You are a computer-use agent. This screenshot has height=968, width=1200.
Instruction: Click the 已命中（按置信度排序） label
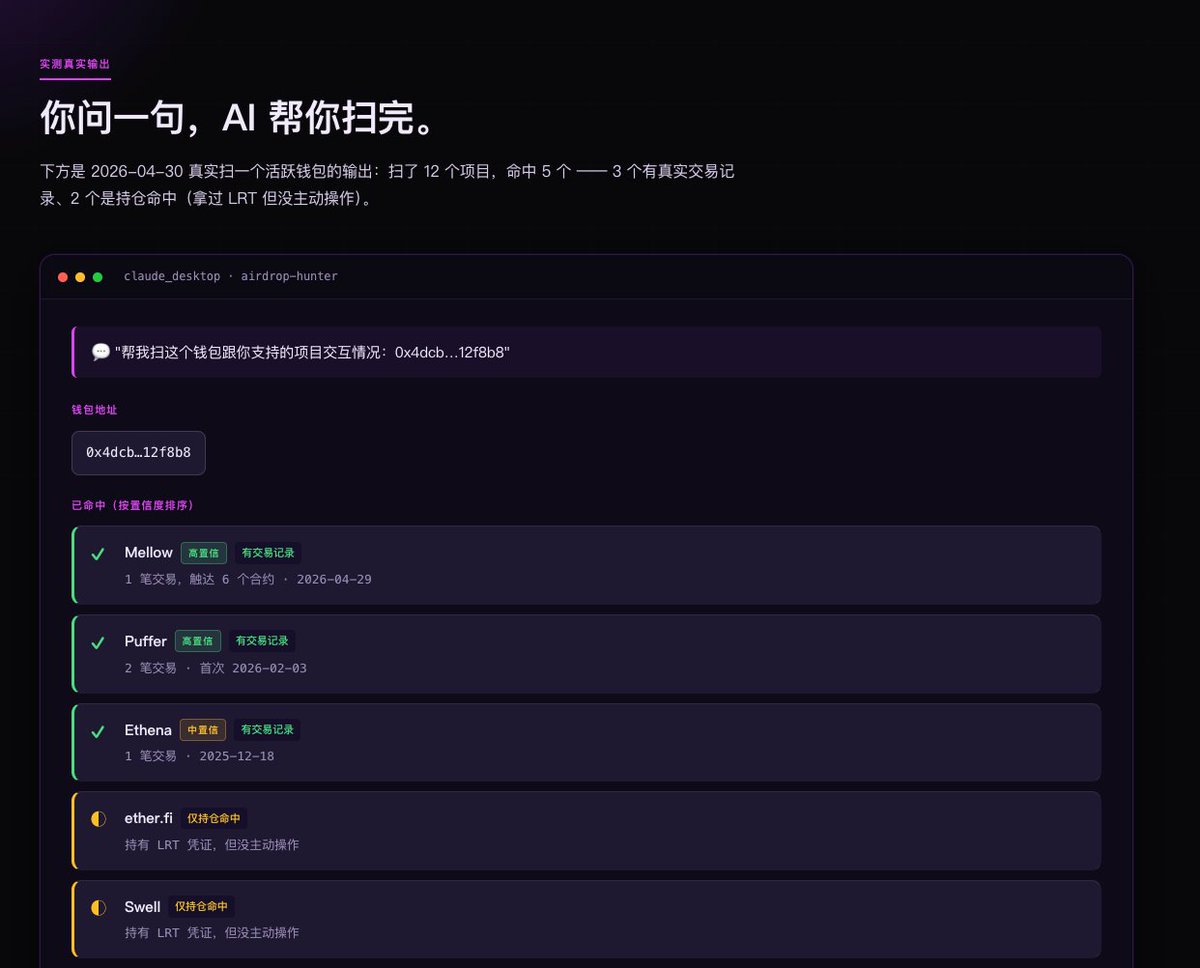click(x=132, y=506)
